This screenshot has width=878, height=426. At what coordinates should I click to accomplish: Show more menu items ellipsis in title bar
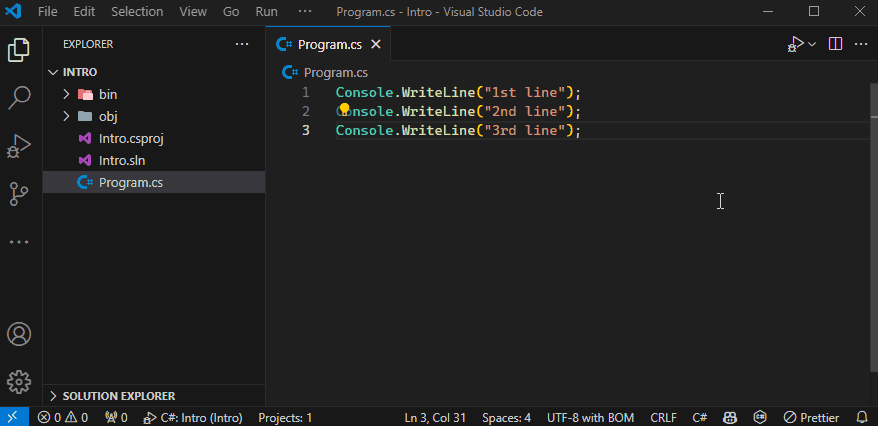[x=305, y=12]
